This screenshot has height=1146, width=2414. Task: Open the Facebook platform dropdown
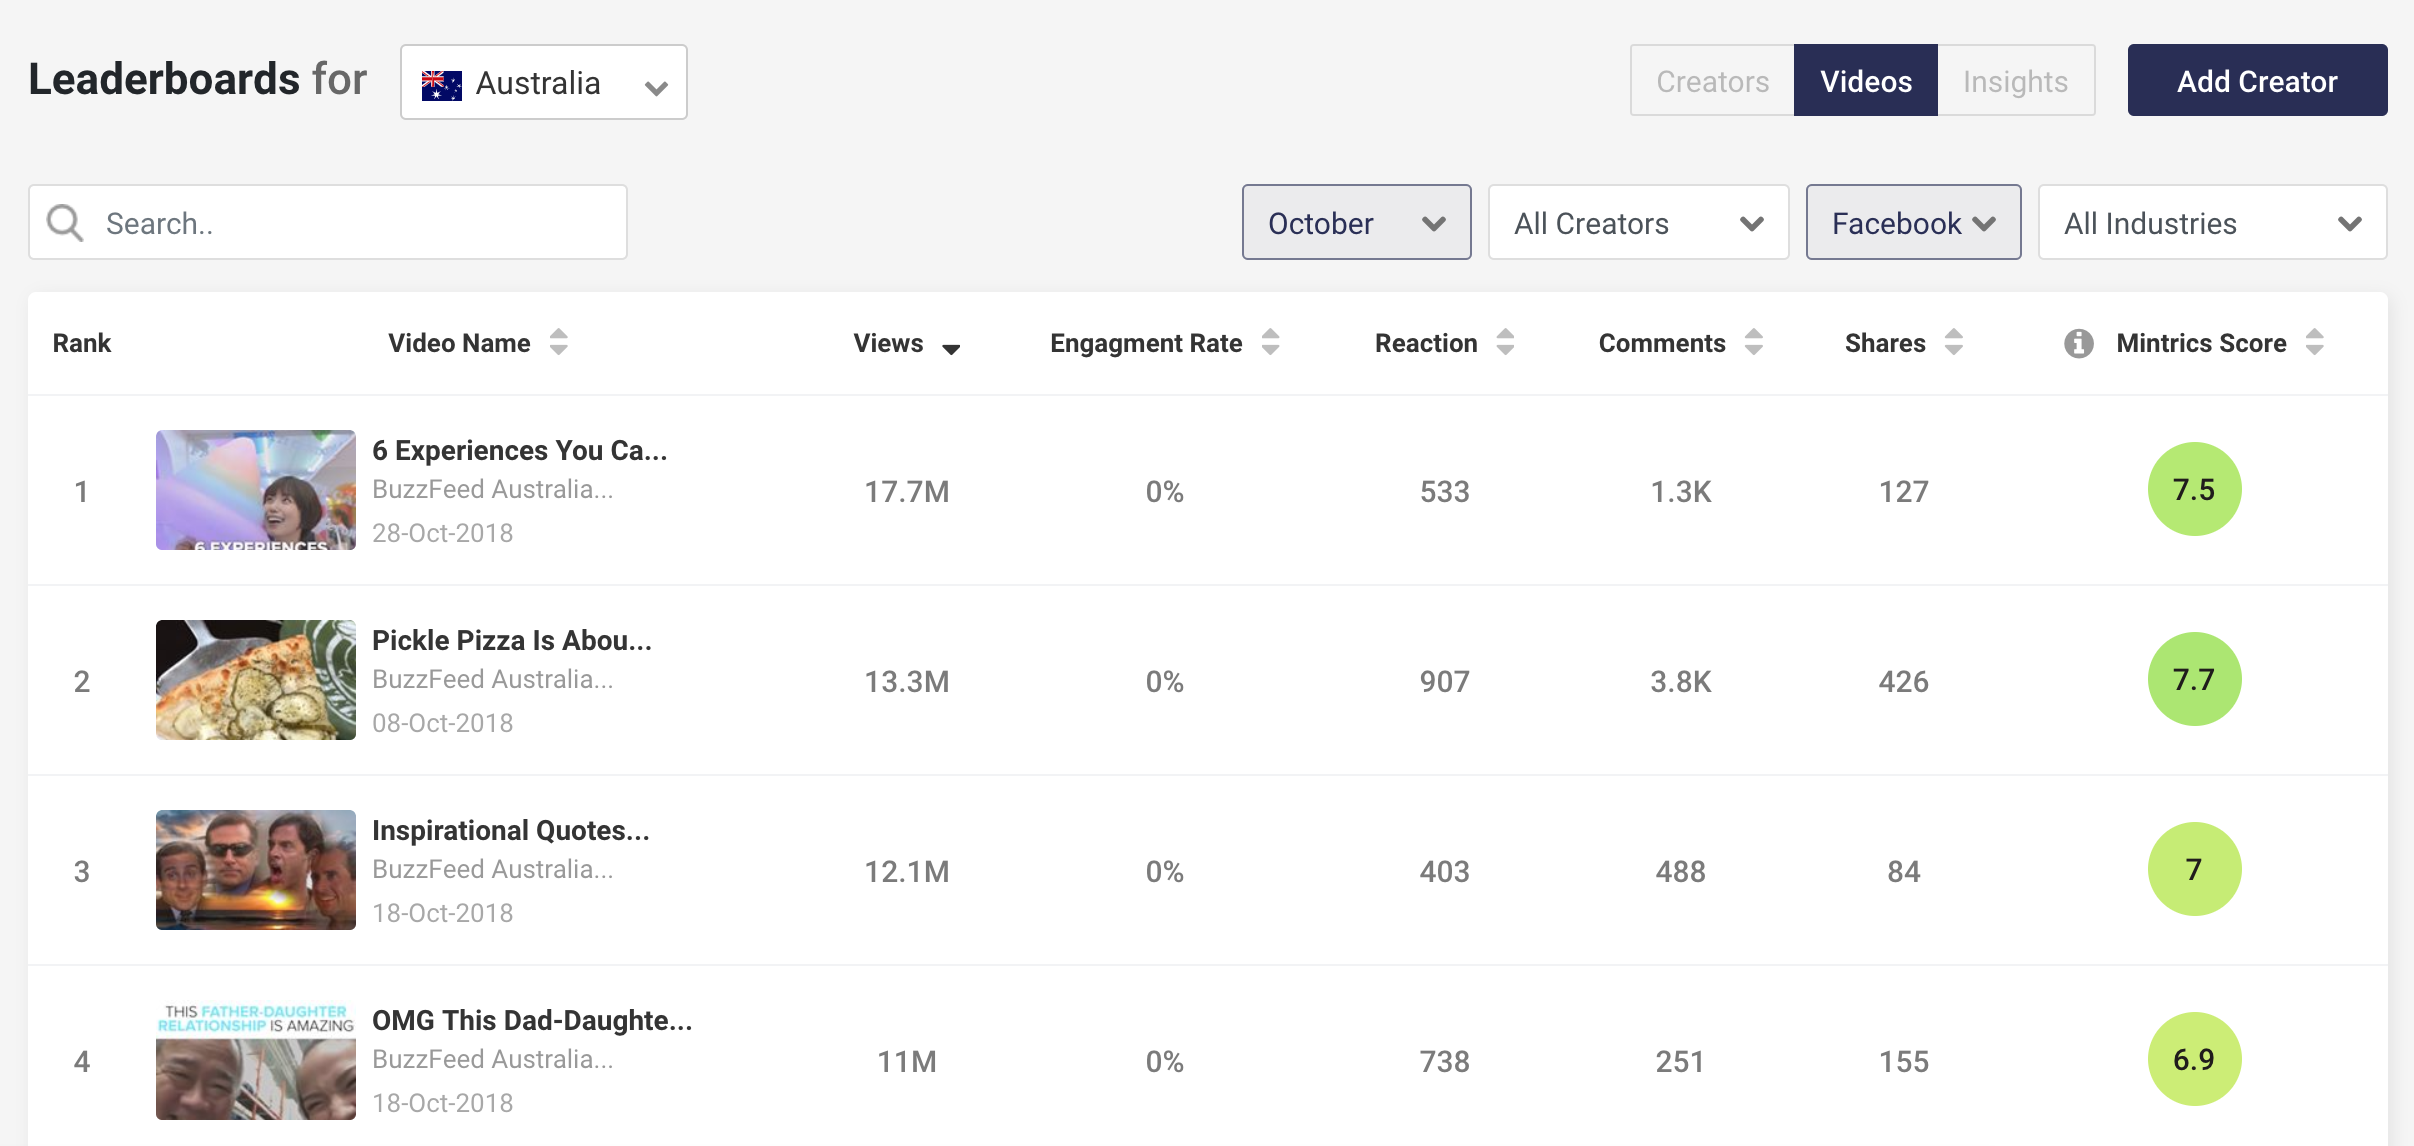(x=1912, y=222)
